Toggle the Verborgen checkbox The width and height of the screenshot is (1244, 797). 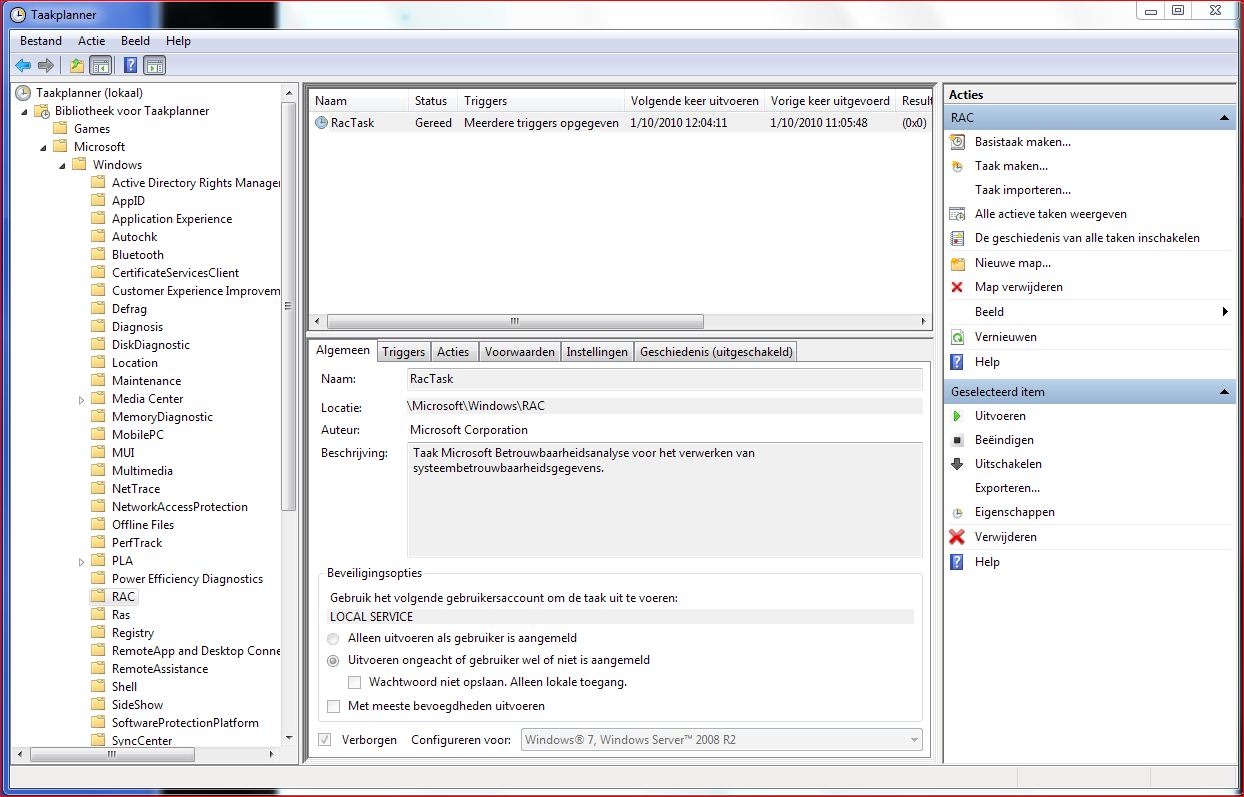[324, 740]
